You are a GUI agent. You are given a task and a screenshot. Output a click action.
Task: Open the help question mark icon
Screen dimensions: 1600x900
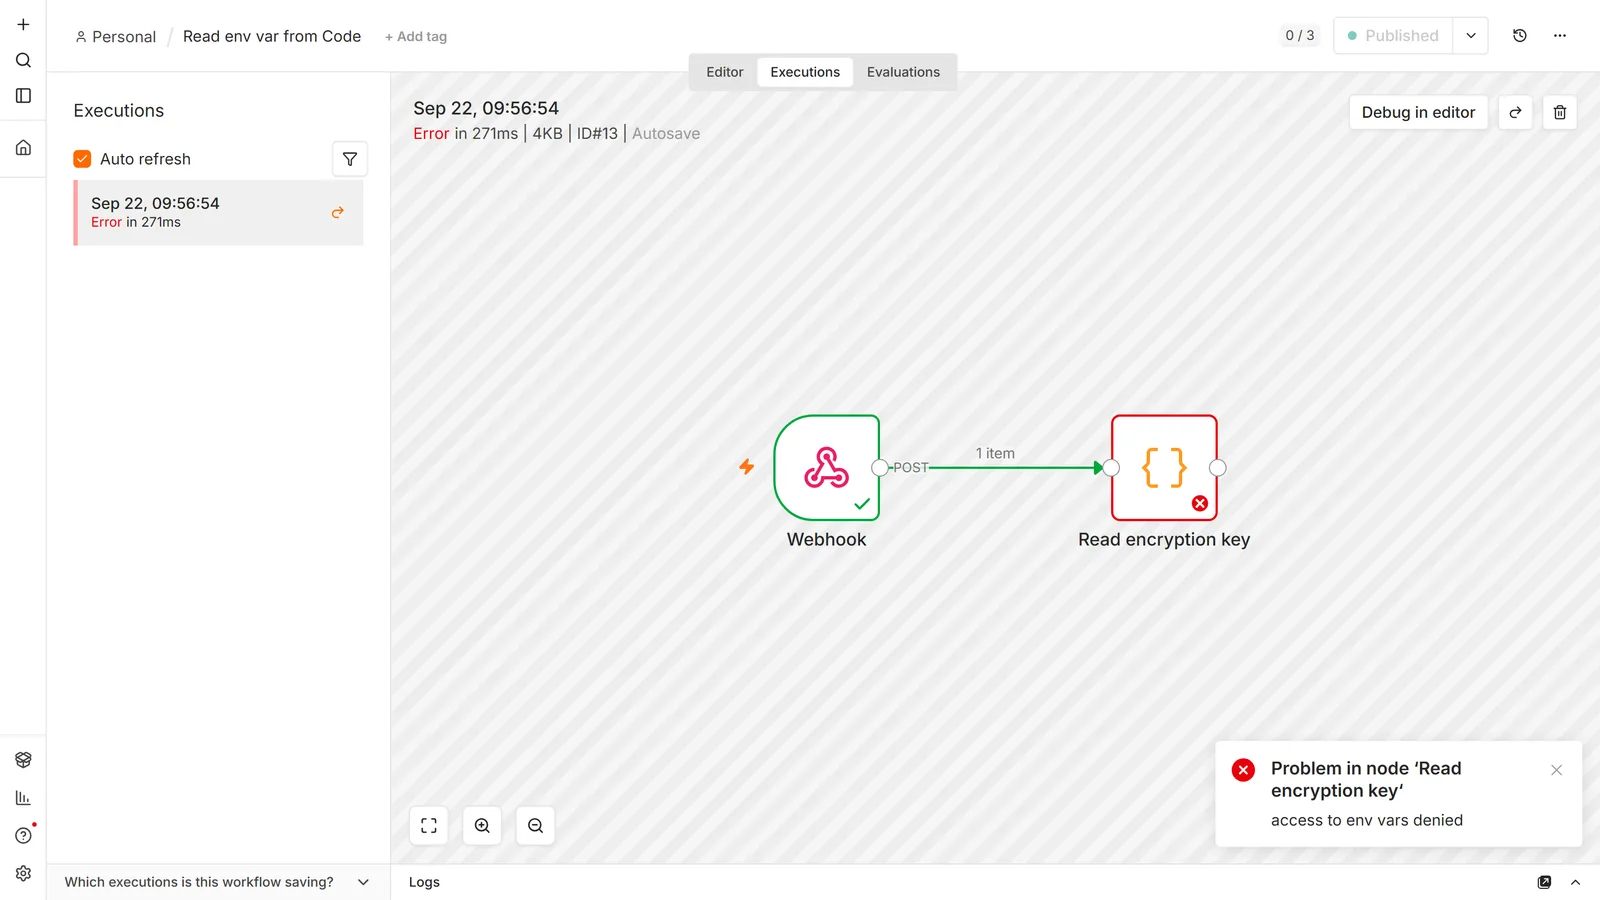click(23, 836)
